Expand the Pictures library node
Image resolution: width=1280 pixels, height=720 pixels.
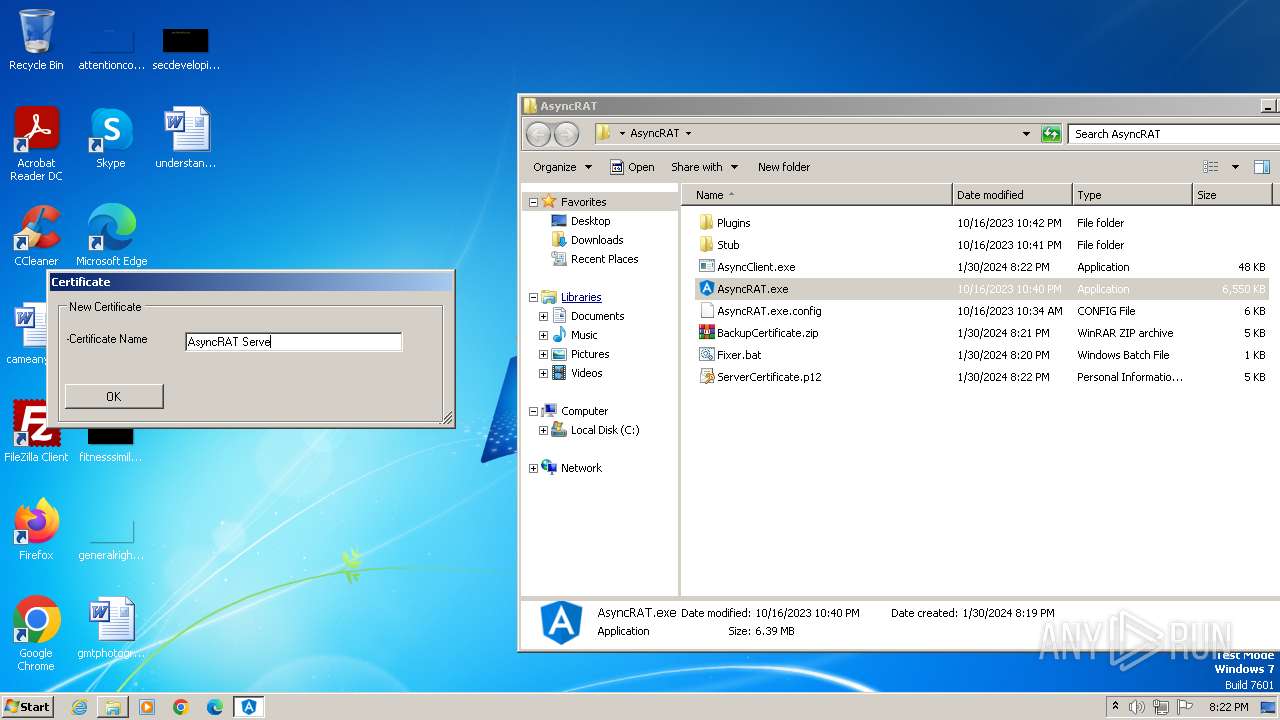543,354
